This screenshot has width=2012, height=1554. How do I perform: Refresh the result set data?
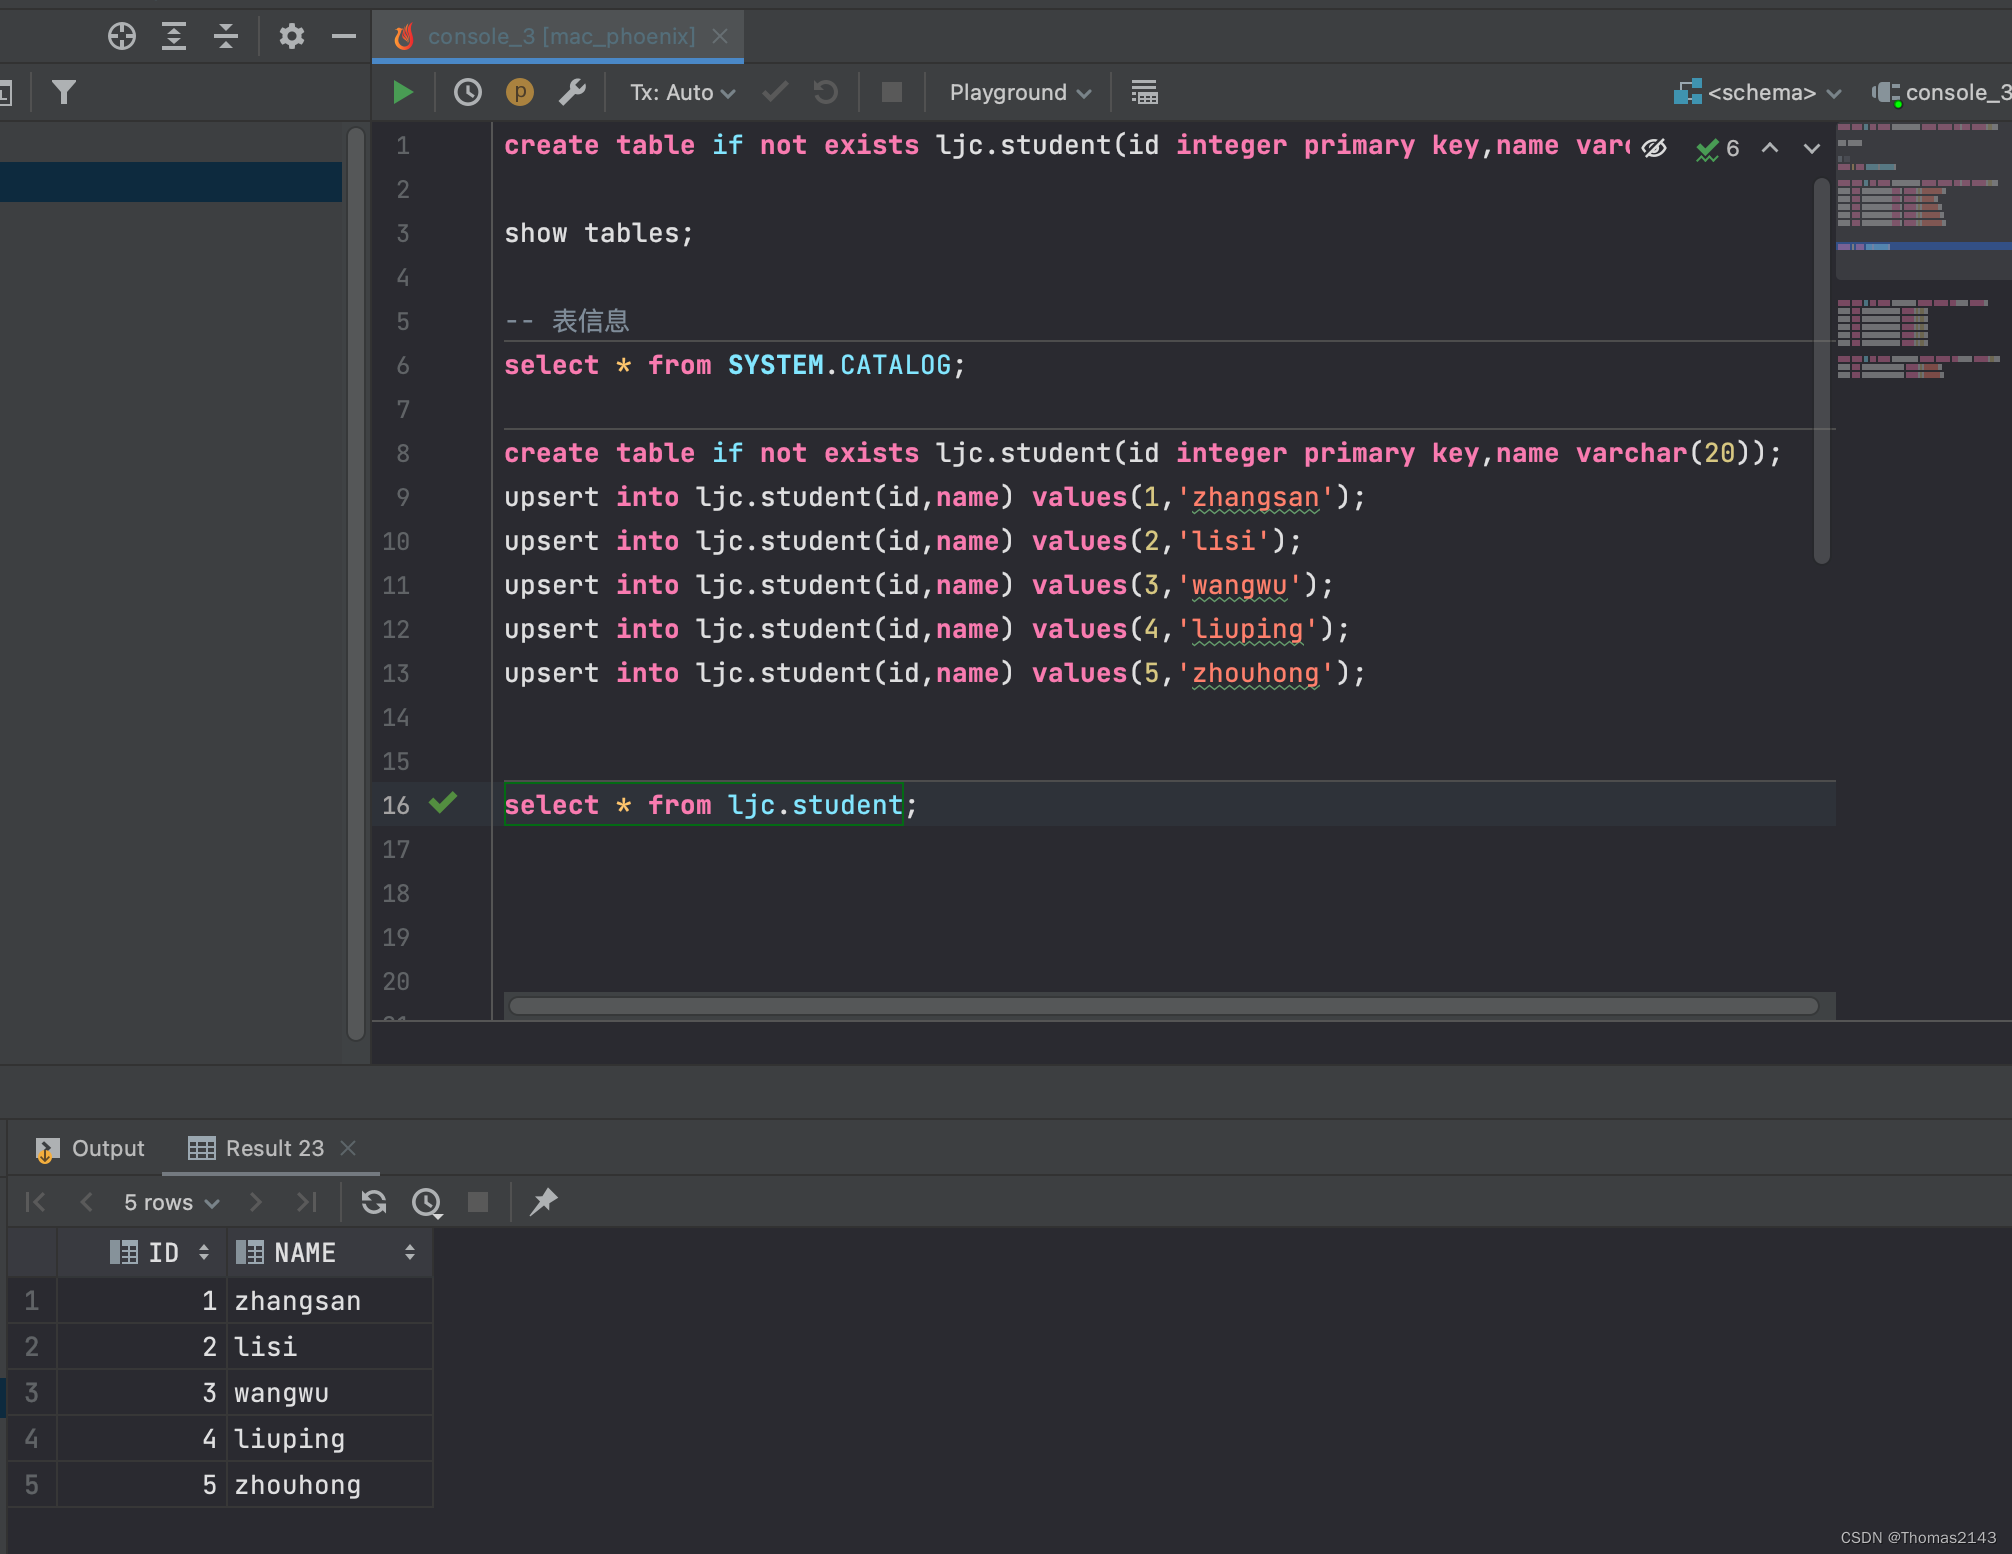click(373, 1202)
